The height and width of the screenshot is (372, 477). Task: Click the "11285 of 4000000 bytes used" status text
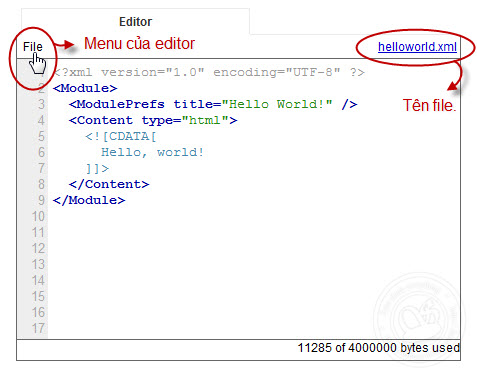378,348
